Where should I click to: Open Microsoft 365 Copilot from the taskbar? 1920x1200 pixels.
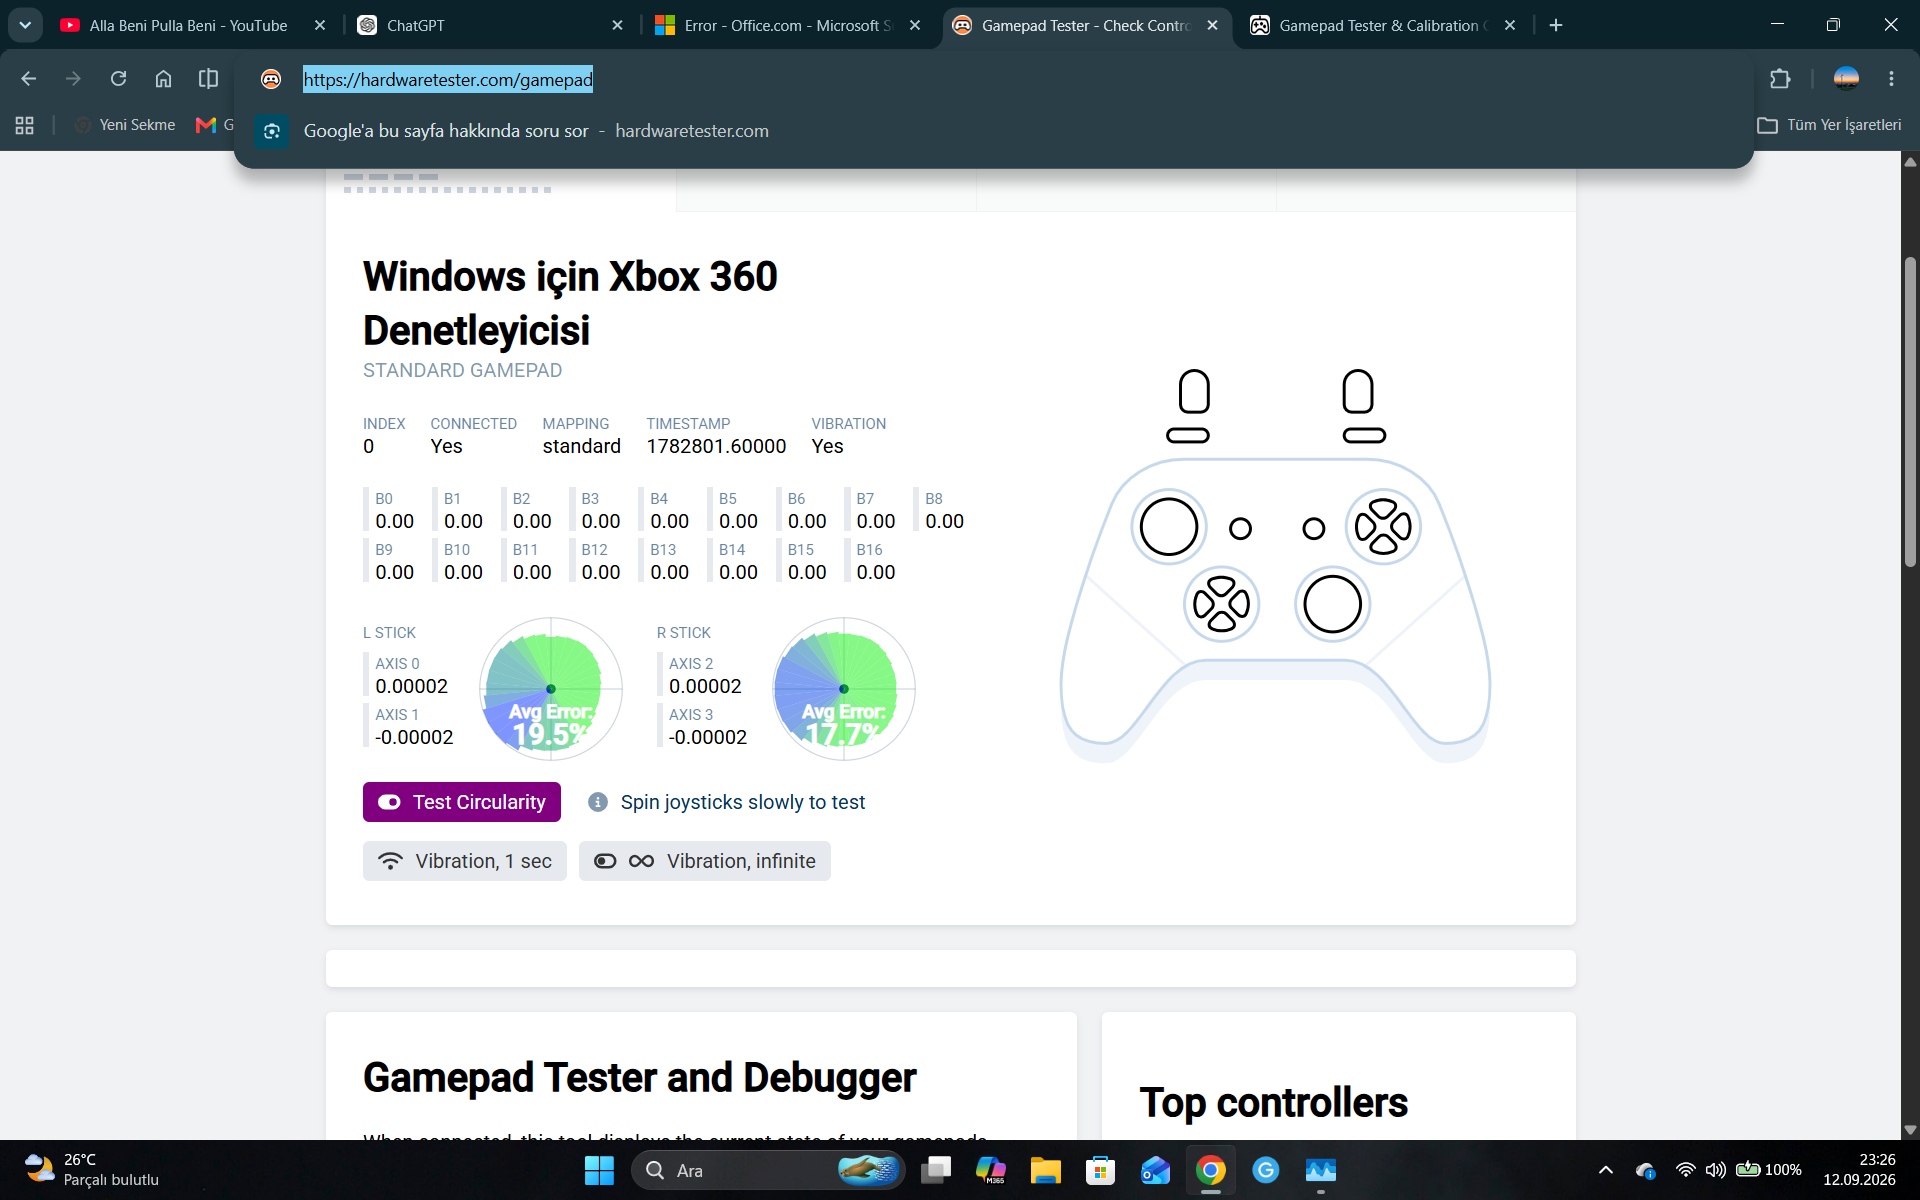click(991, 1170)
